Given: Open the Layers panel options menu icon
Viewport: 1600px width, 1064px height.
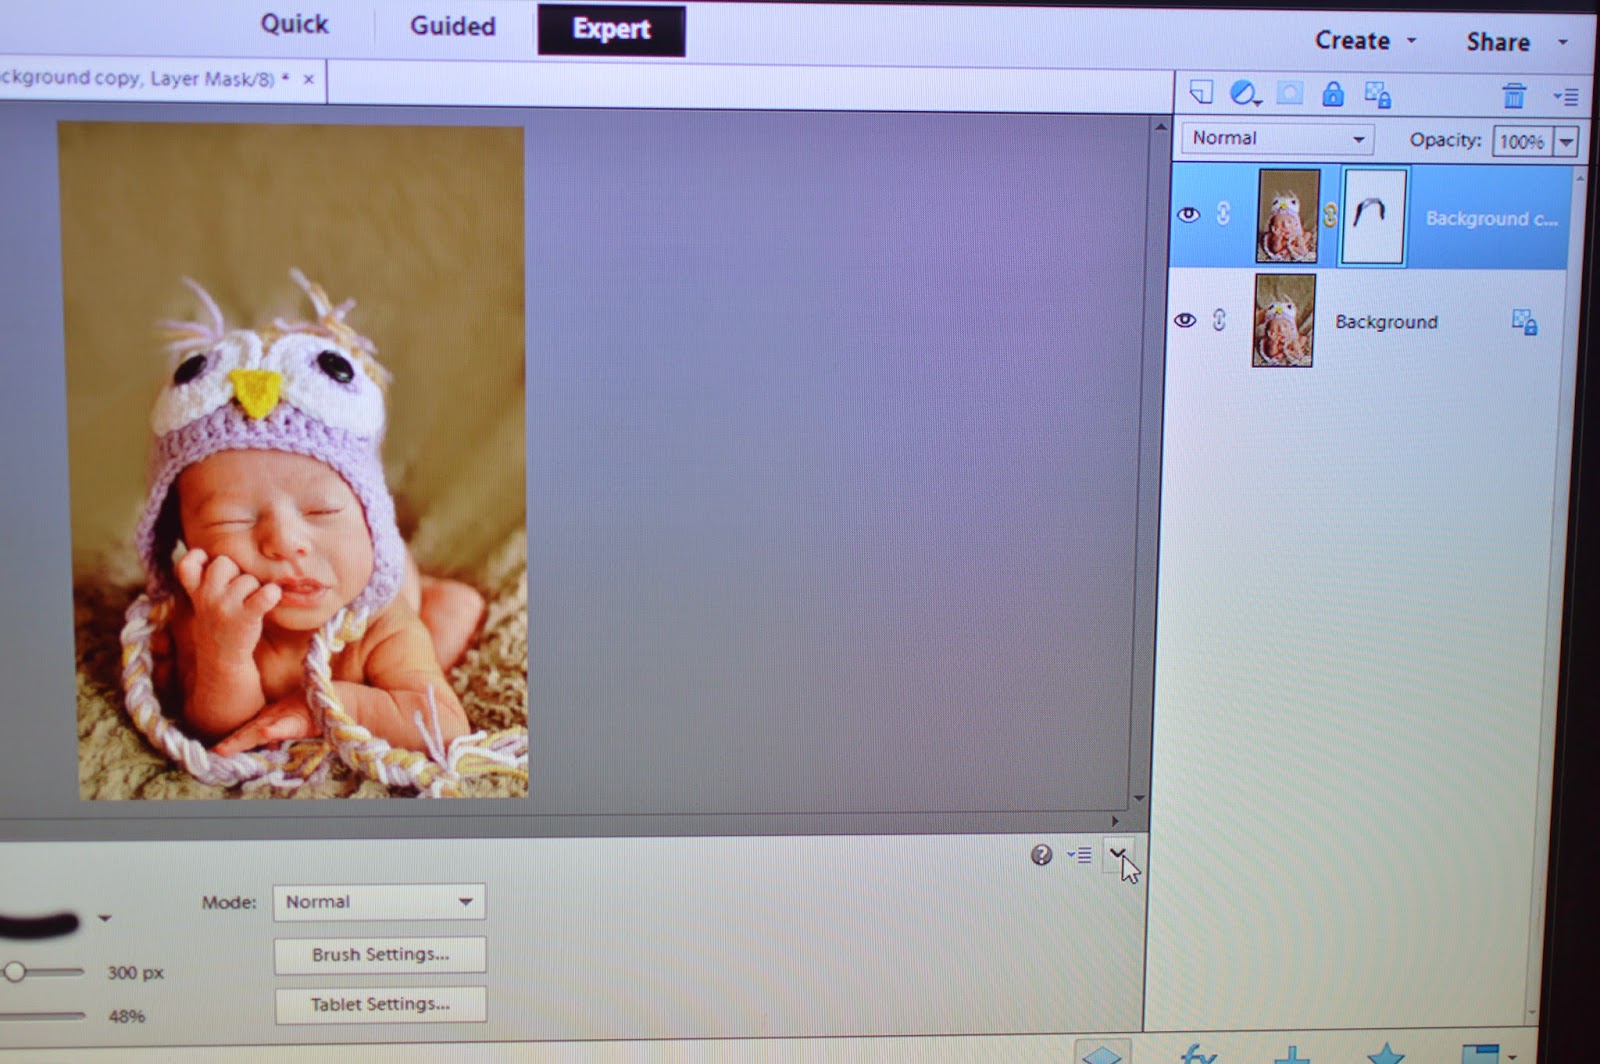Looking at the screenshot, I should (1565, 96).
